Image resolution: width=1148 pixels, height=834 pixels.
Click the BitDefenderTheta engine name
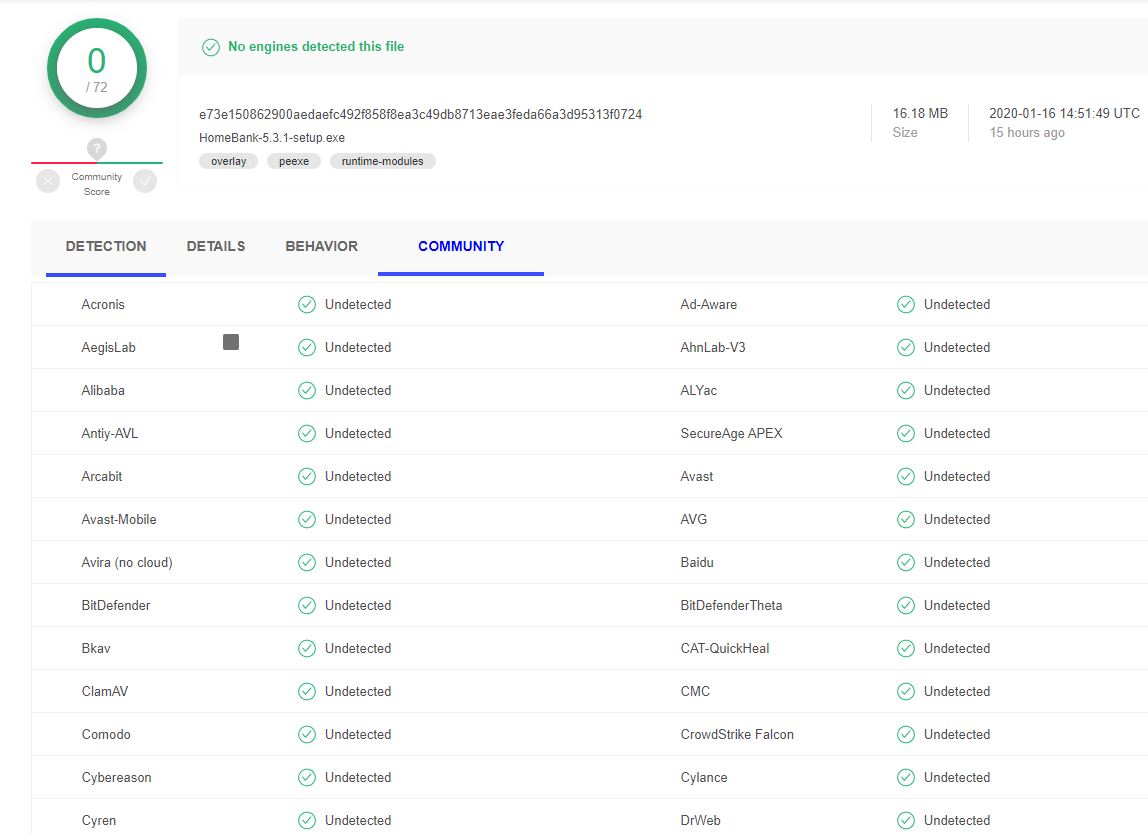tap(731, 606)
